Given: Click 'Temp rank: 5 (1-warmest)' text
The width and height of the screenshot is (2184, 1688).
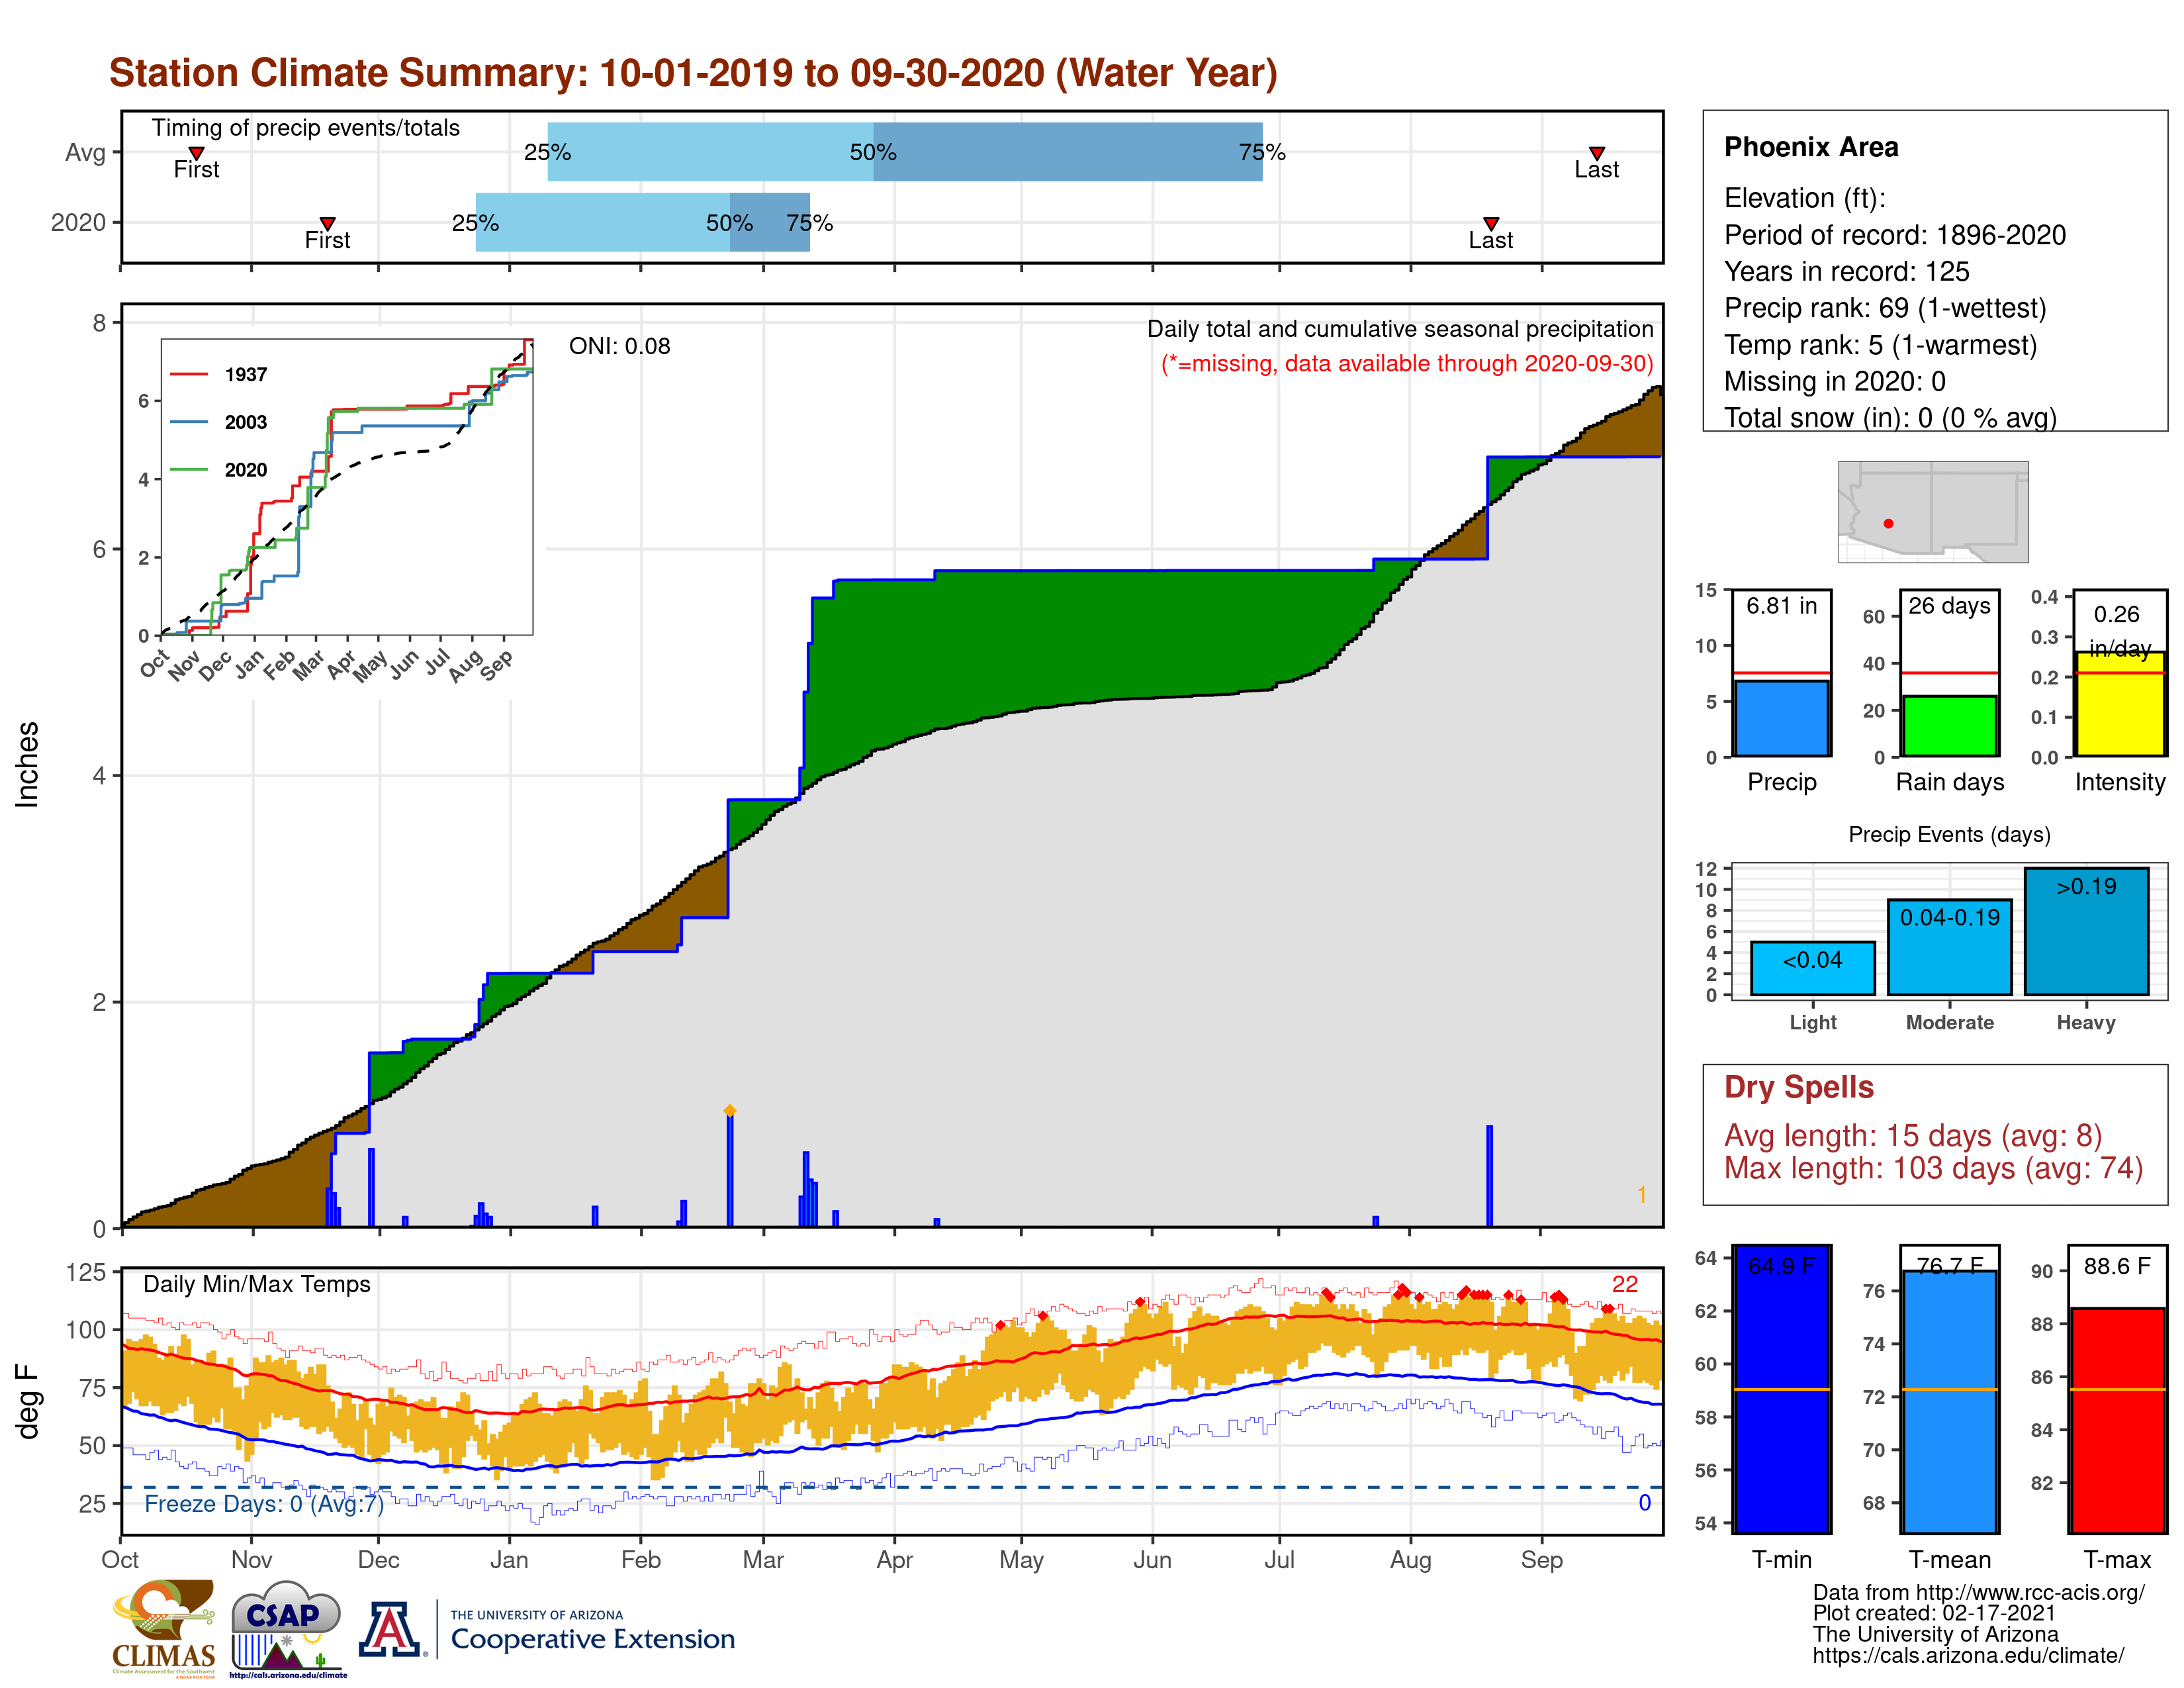Looking at the screenshot, I should pos(1880,345).
